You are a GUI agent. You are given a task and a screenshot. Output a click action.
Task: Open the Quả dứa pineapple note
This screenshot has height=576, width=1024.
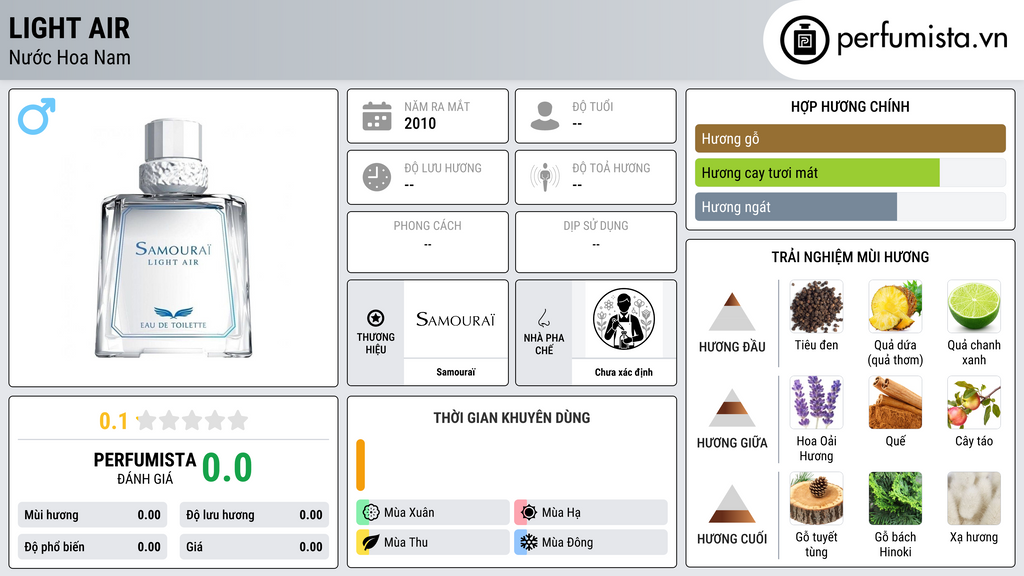[x=895, y=306]
